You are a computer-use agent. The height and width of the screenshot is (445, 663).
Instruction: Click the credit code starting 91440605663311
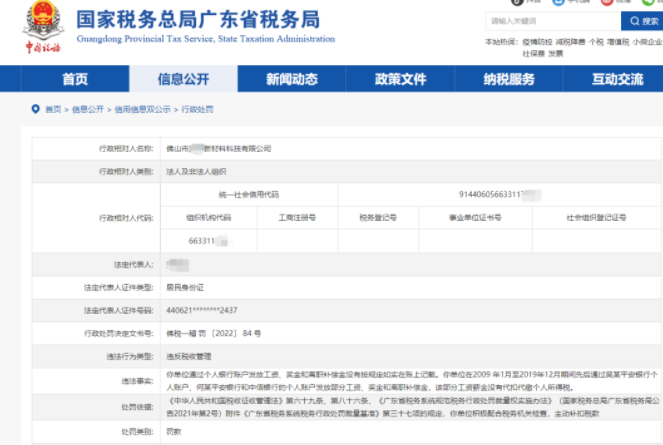pyautogui.click(x=499, y=195)
